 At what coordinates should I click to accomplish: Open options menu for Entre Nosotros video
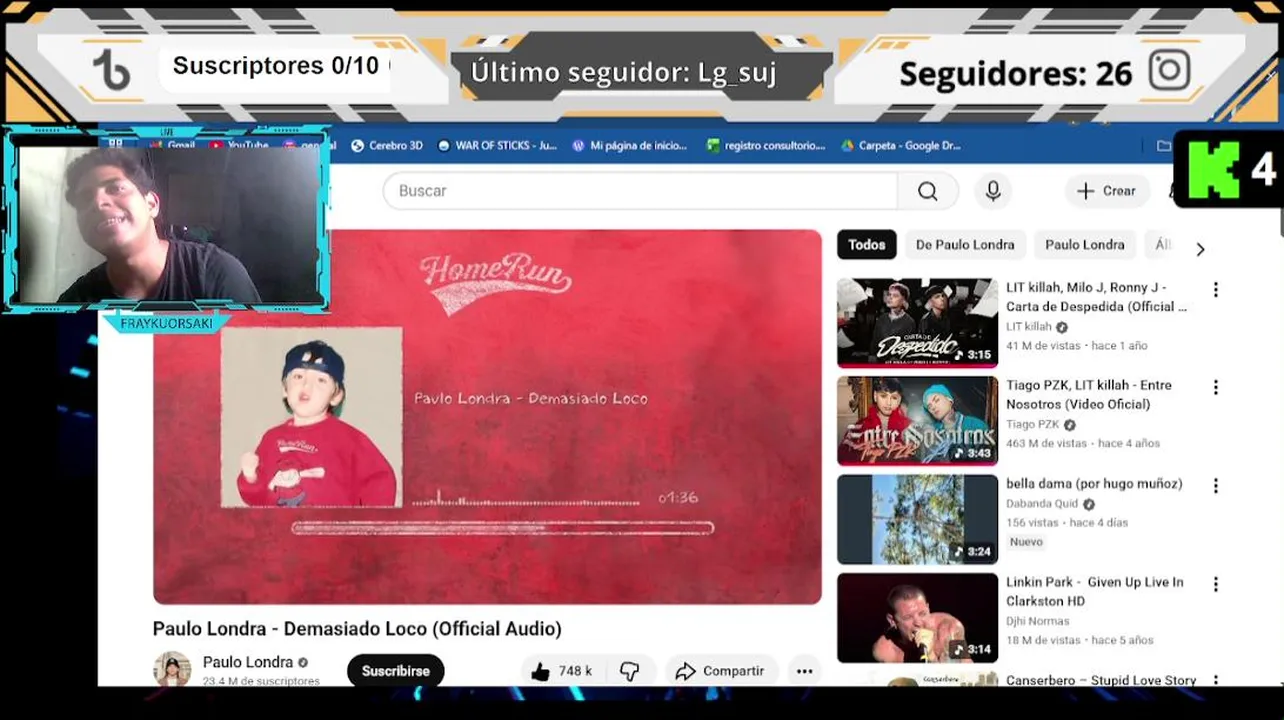1215,388
